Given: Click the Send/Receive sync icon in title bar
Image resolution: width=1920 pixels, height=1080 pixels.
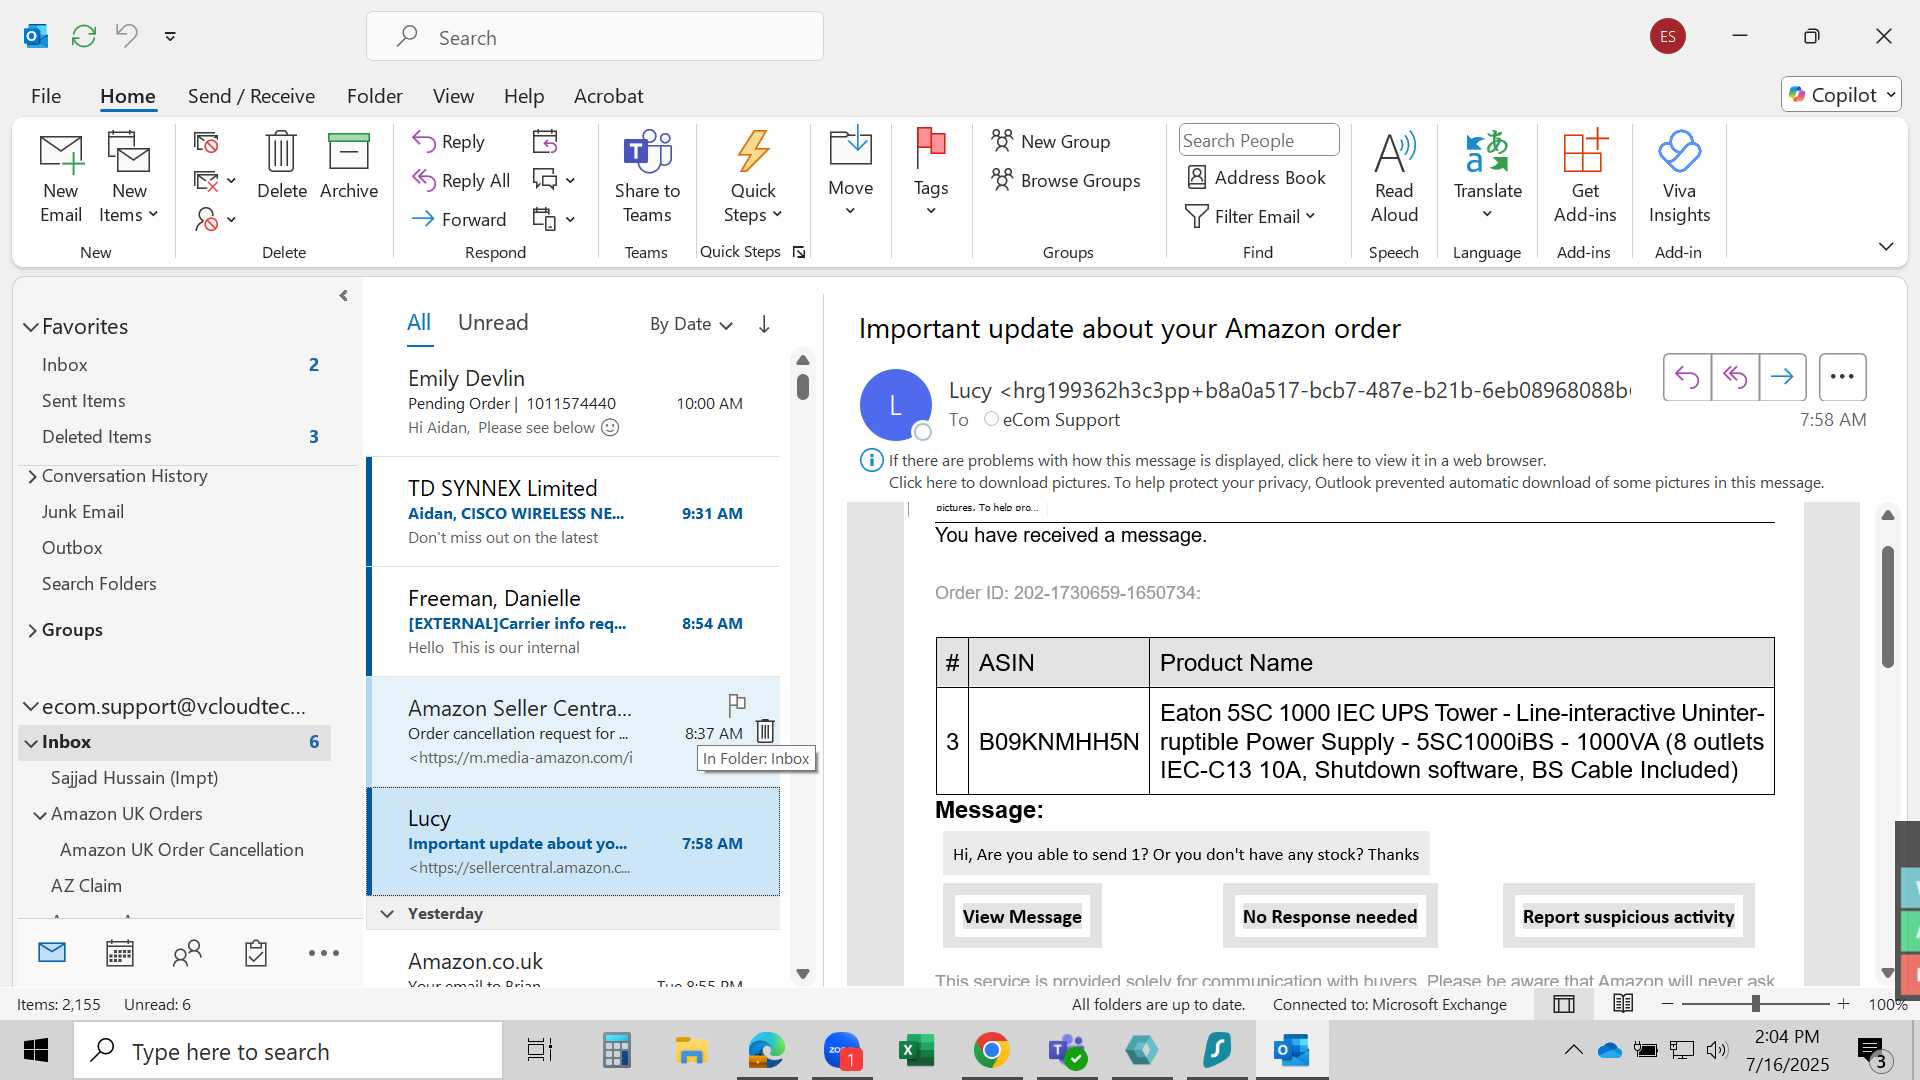Looking at the screenshot, I should 84,36.
